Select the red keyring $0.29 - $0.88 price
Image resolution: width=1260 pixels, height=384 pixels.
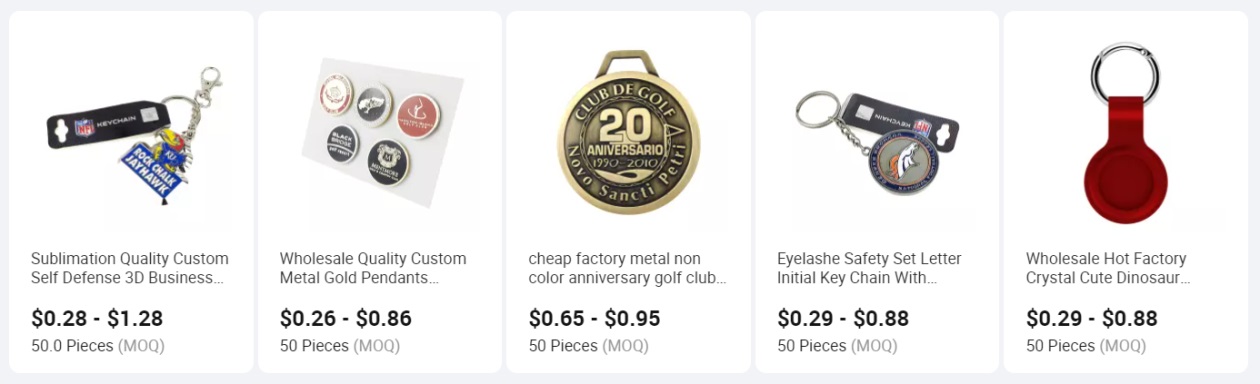[1092, 319]
